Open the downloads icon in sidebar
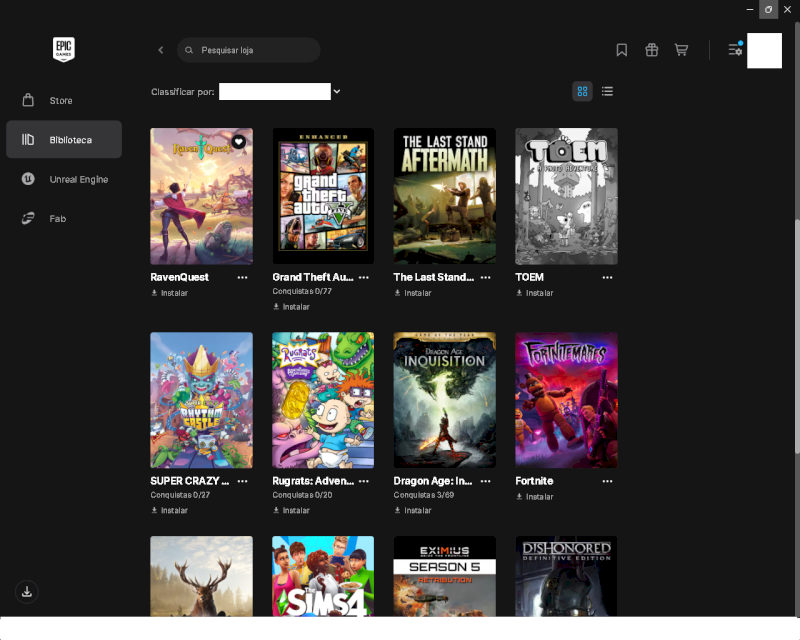800x640 pixels. click(x=27, y=592)
